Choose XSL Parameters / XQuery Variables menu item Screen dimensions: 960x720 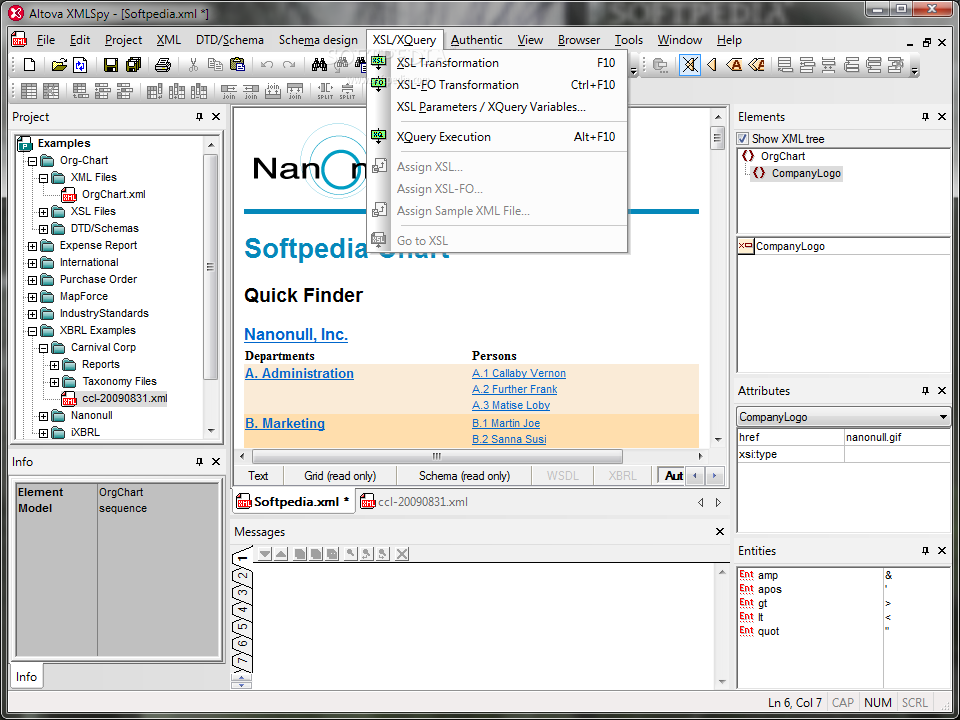click(x=497, y=107)
